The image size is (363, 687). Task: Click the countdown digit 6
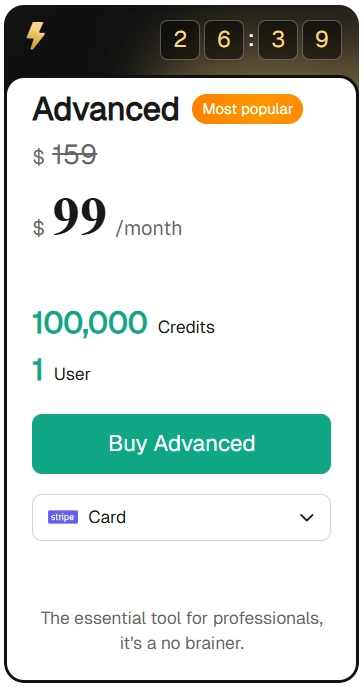pos(224,40)
